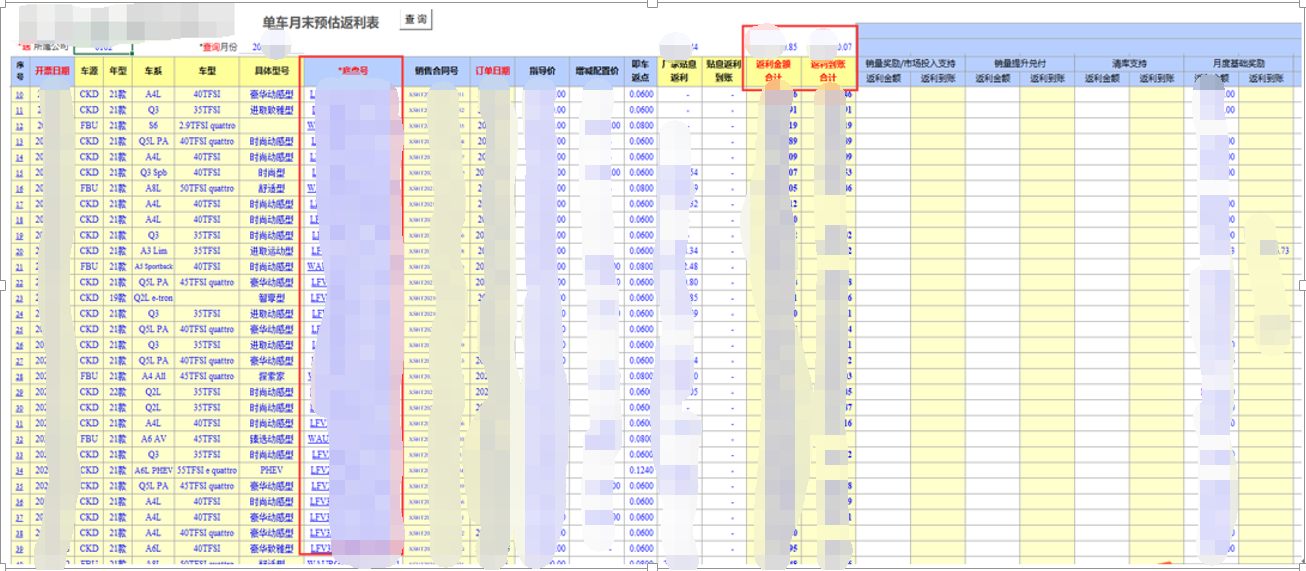Click the 具体型号 column header
1306x571 pixels.
click(270, 71)
